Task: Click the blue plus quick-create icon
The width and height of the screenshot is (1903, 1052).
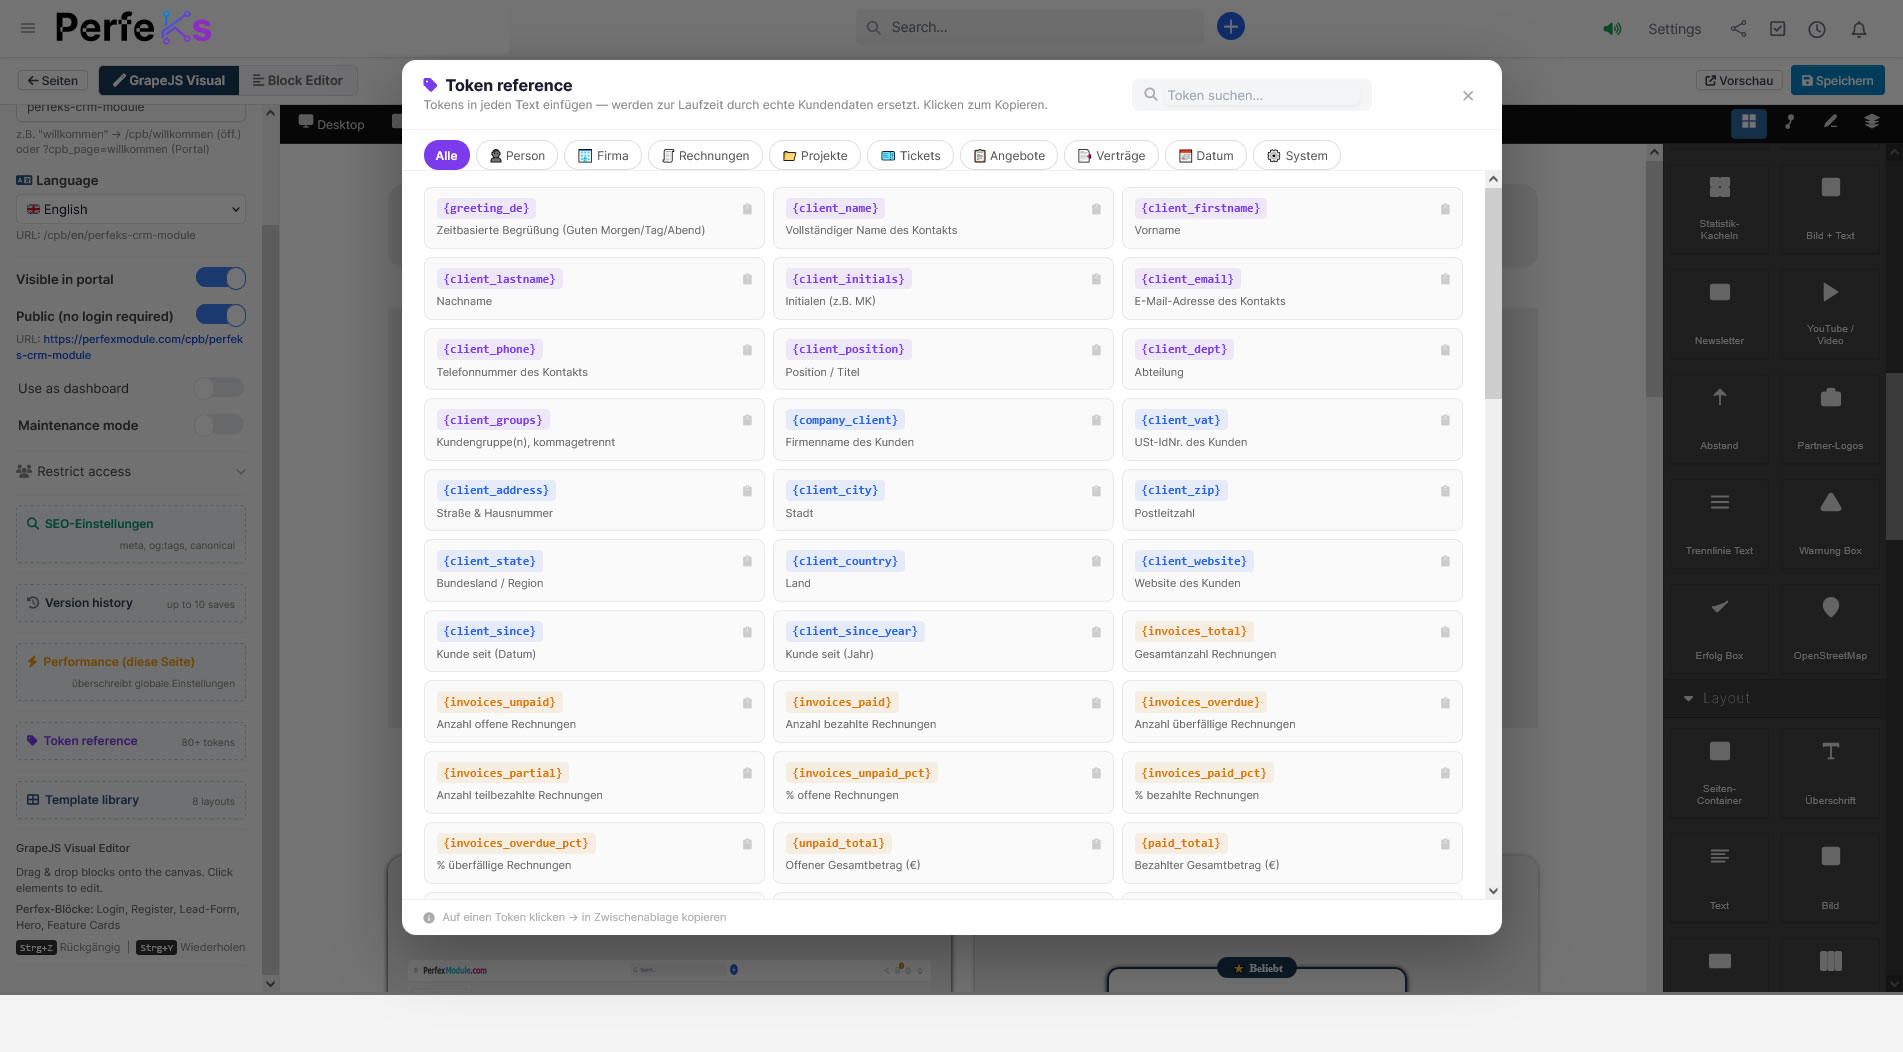Action: coord(1230,27)
